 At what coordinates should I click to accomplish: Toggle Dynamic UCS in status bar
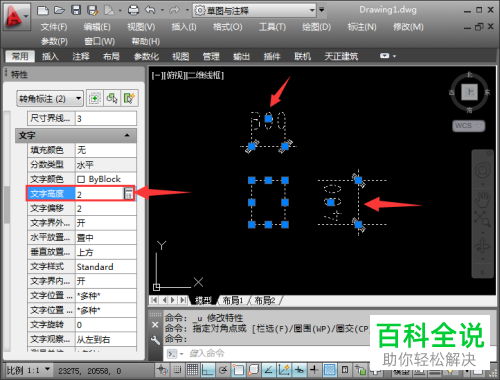284,369
